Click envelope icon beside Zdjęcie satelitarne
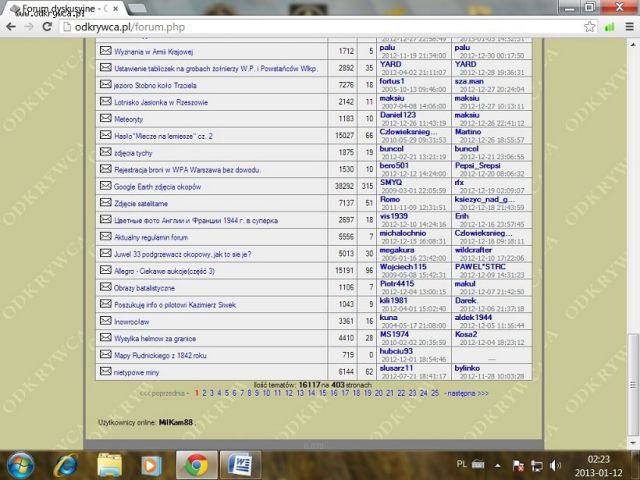This screenshot has height=480, width=640. point(105,203)
